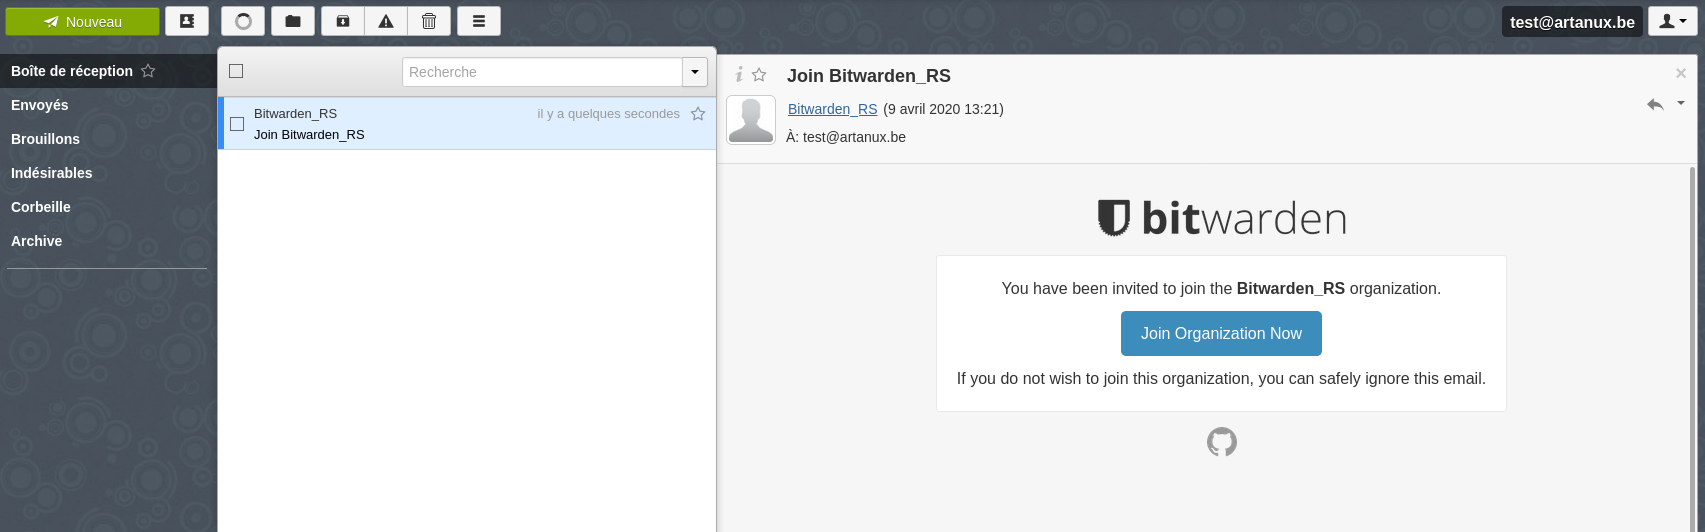Viewport: 1705px width, 532px height.
Task: Click the reply arrow icon
Action: [x=1655, y=104]
